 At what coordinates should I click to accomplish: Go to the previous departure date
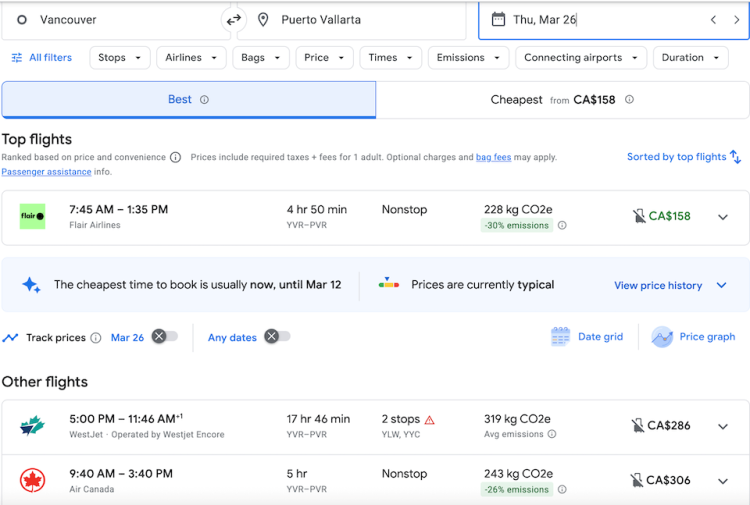714,20
